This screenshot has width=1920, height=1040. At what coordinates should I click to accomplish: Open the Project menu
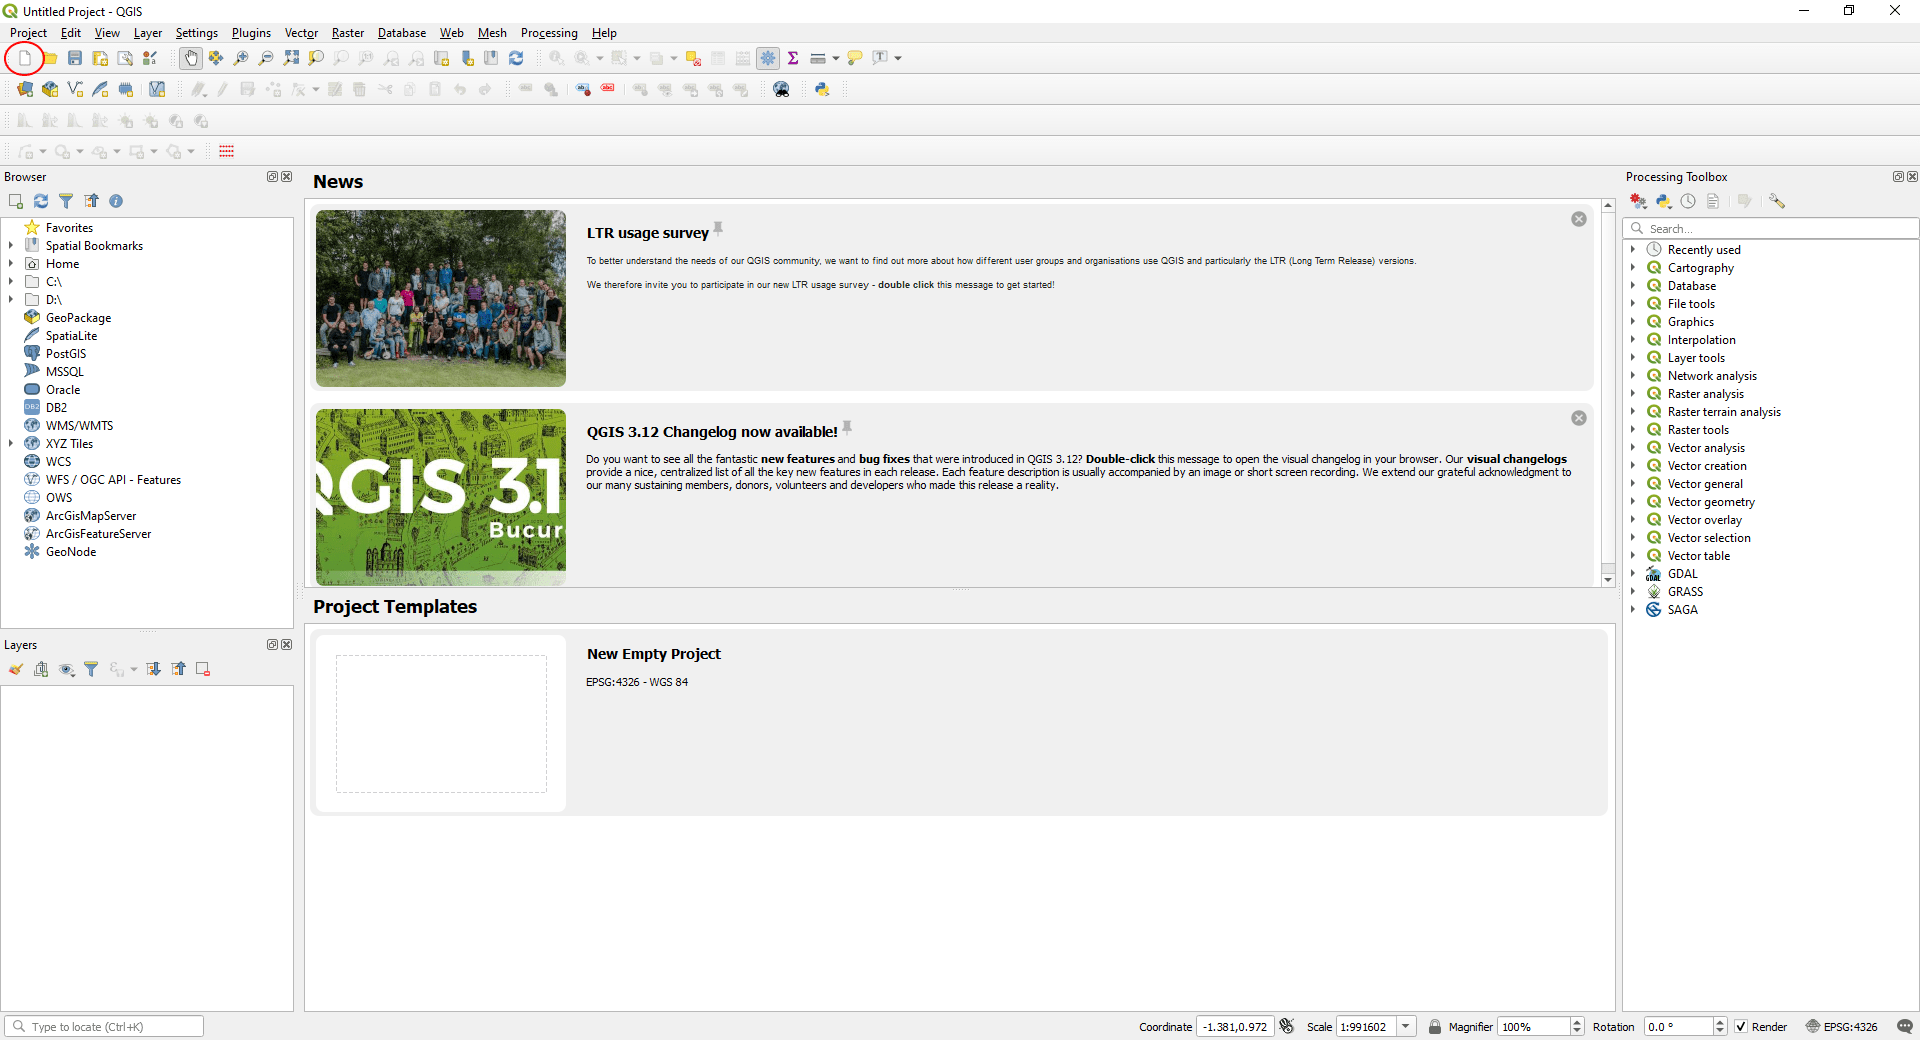coord(28,33)
